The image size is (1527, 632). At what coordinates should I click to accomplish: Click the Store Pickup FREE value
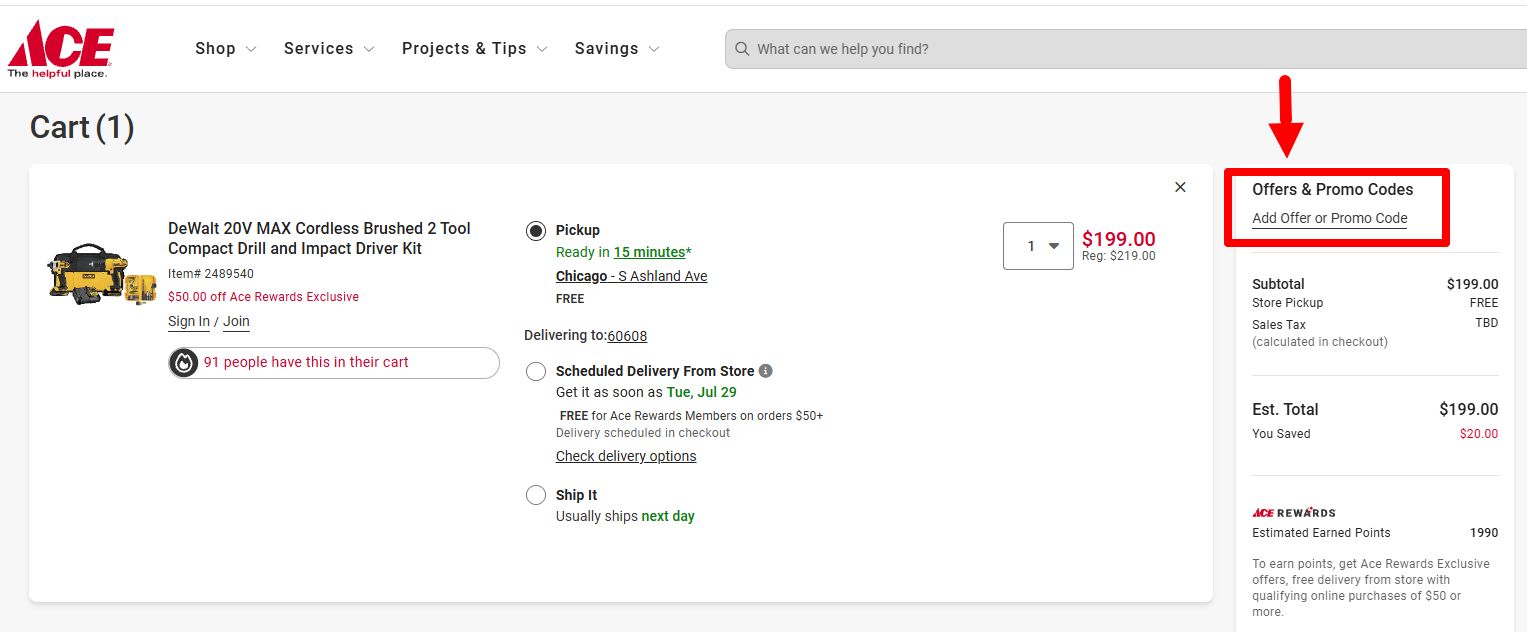1484,303
